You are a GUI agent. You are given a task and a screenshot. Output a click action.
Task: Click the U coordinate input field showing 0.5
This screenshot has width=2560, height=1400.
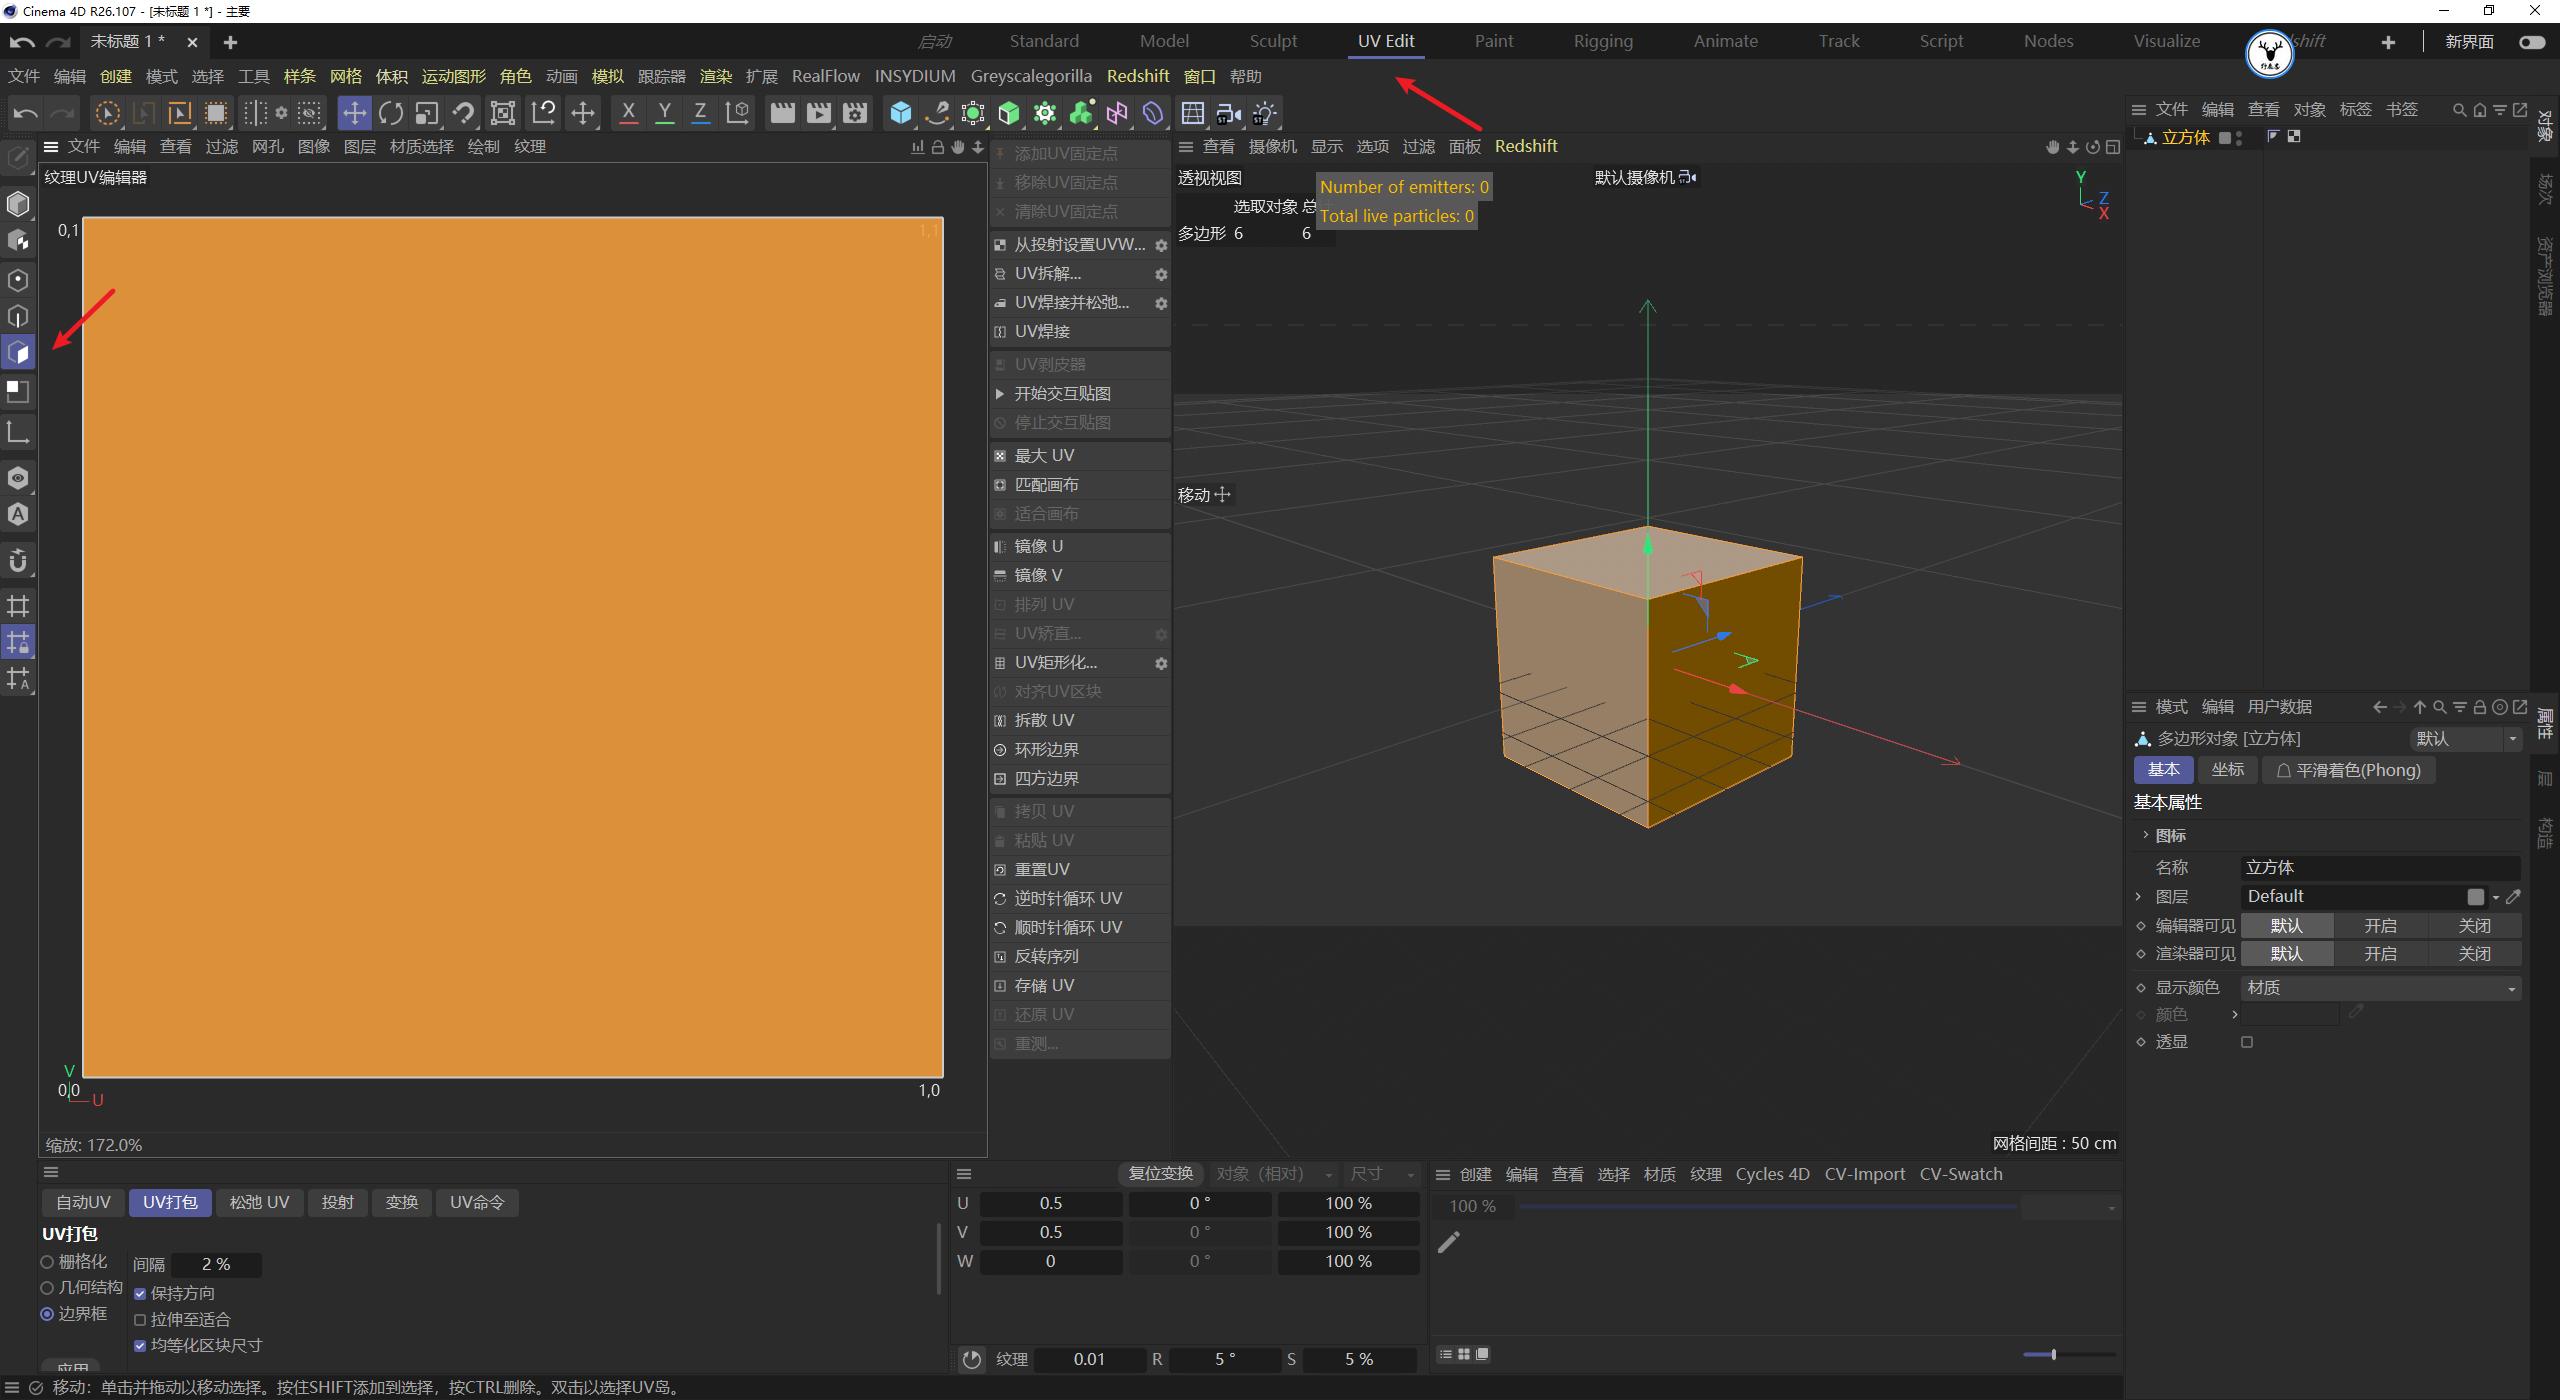coord(1050,1203)
